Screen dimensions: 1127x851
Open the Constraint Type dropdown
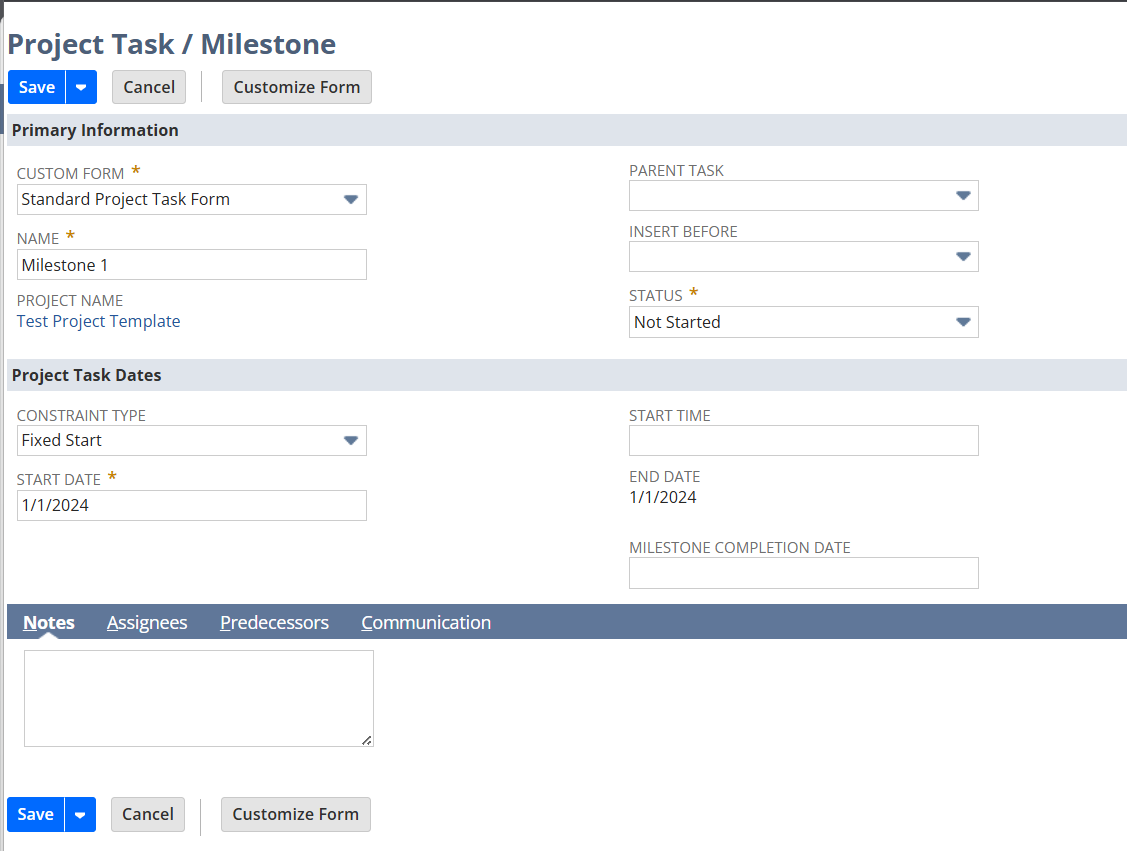pyautogui.click(x=350, y=440)
